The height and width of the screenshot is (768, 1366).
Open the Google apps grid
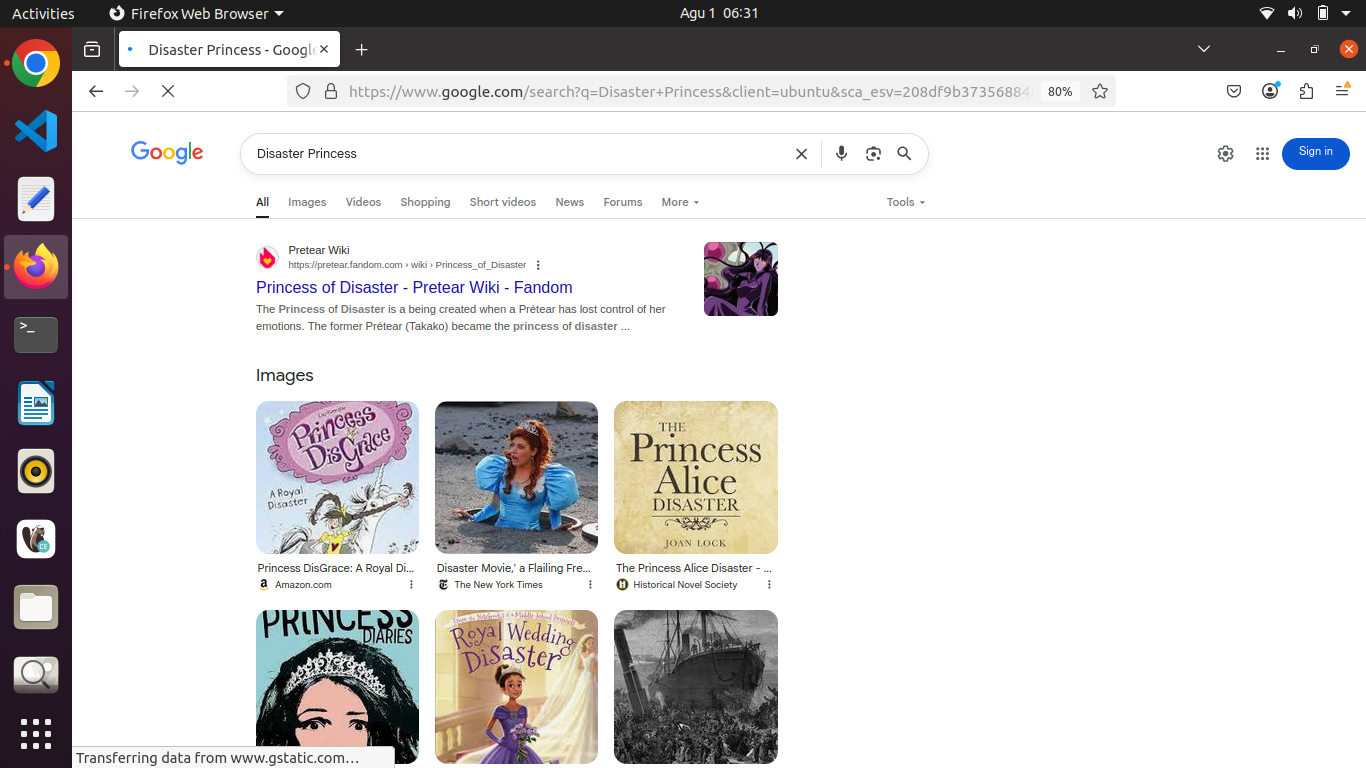tap(1262, 154)
